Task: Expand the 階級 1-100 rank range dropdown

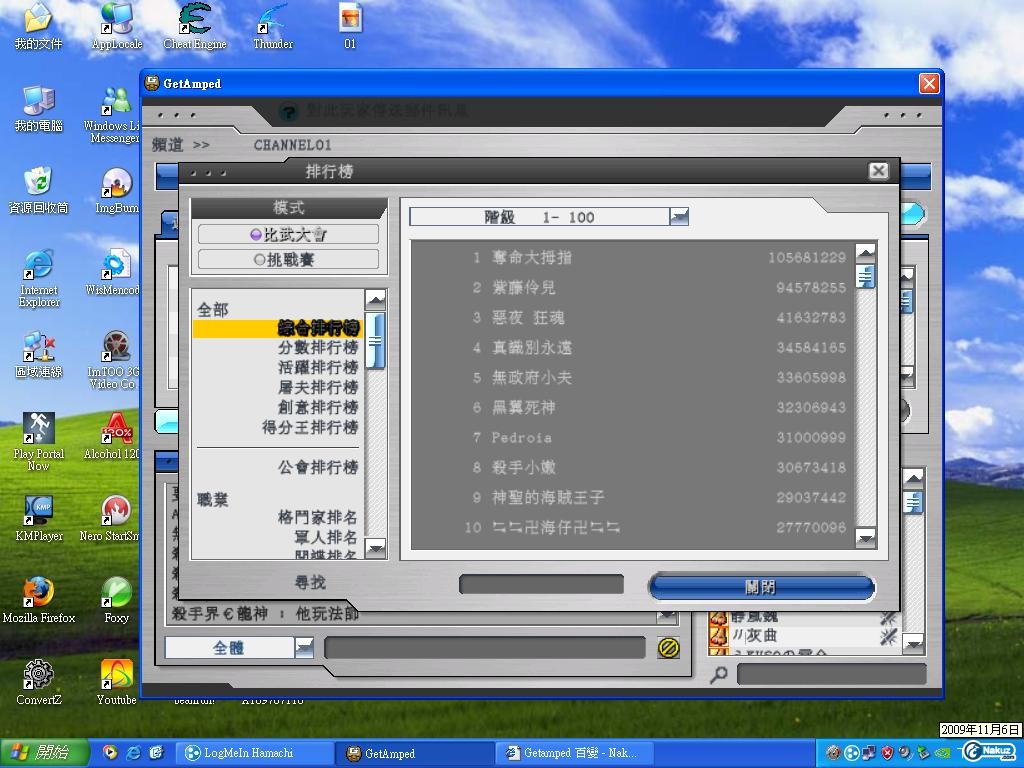Action: pyautogui.click(x=679, y=217)
